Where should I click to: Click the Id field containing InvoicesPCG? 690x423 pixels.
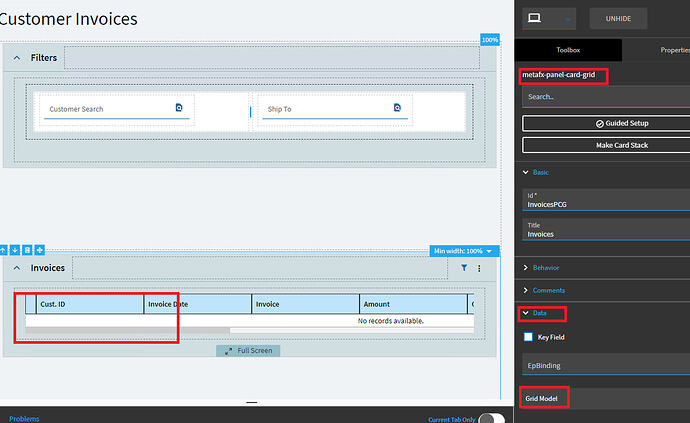coord(606,200)
